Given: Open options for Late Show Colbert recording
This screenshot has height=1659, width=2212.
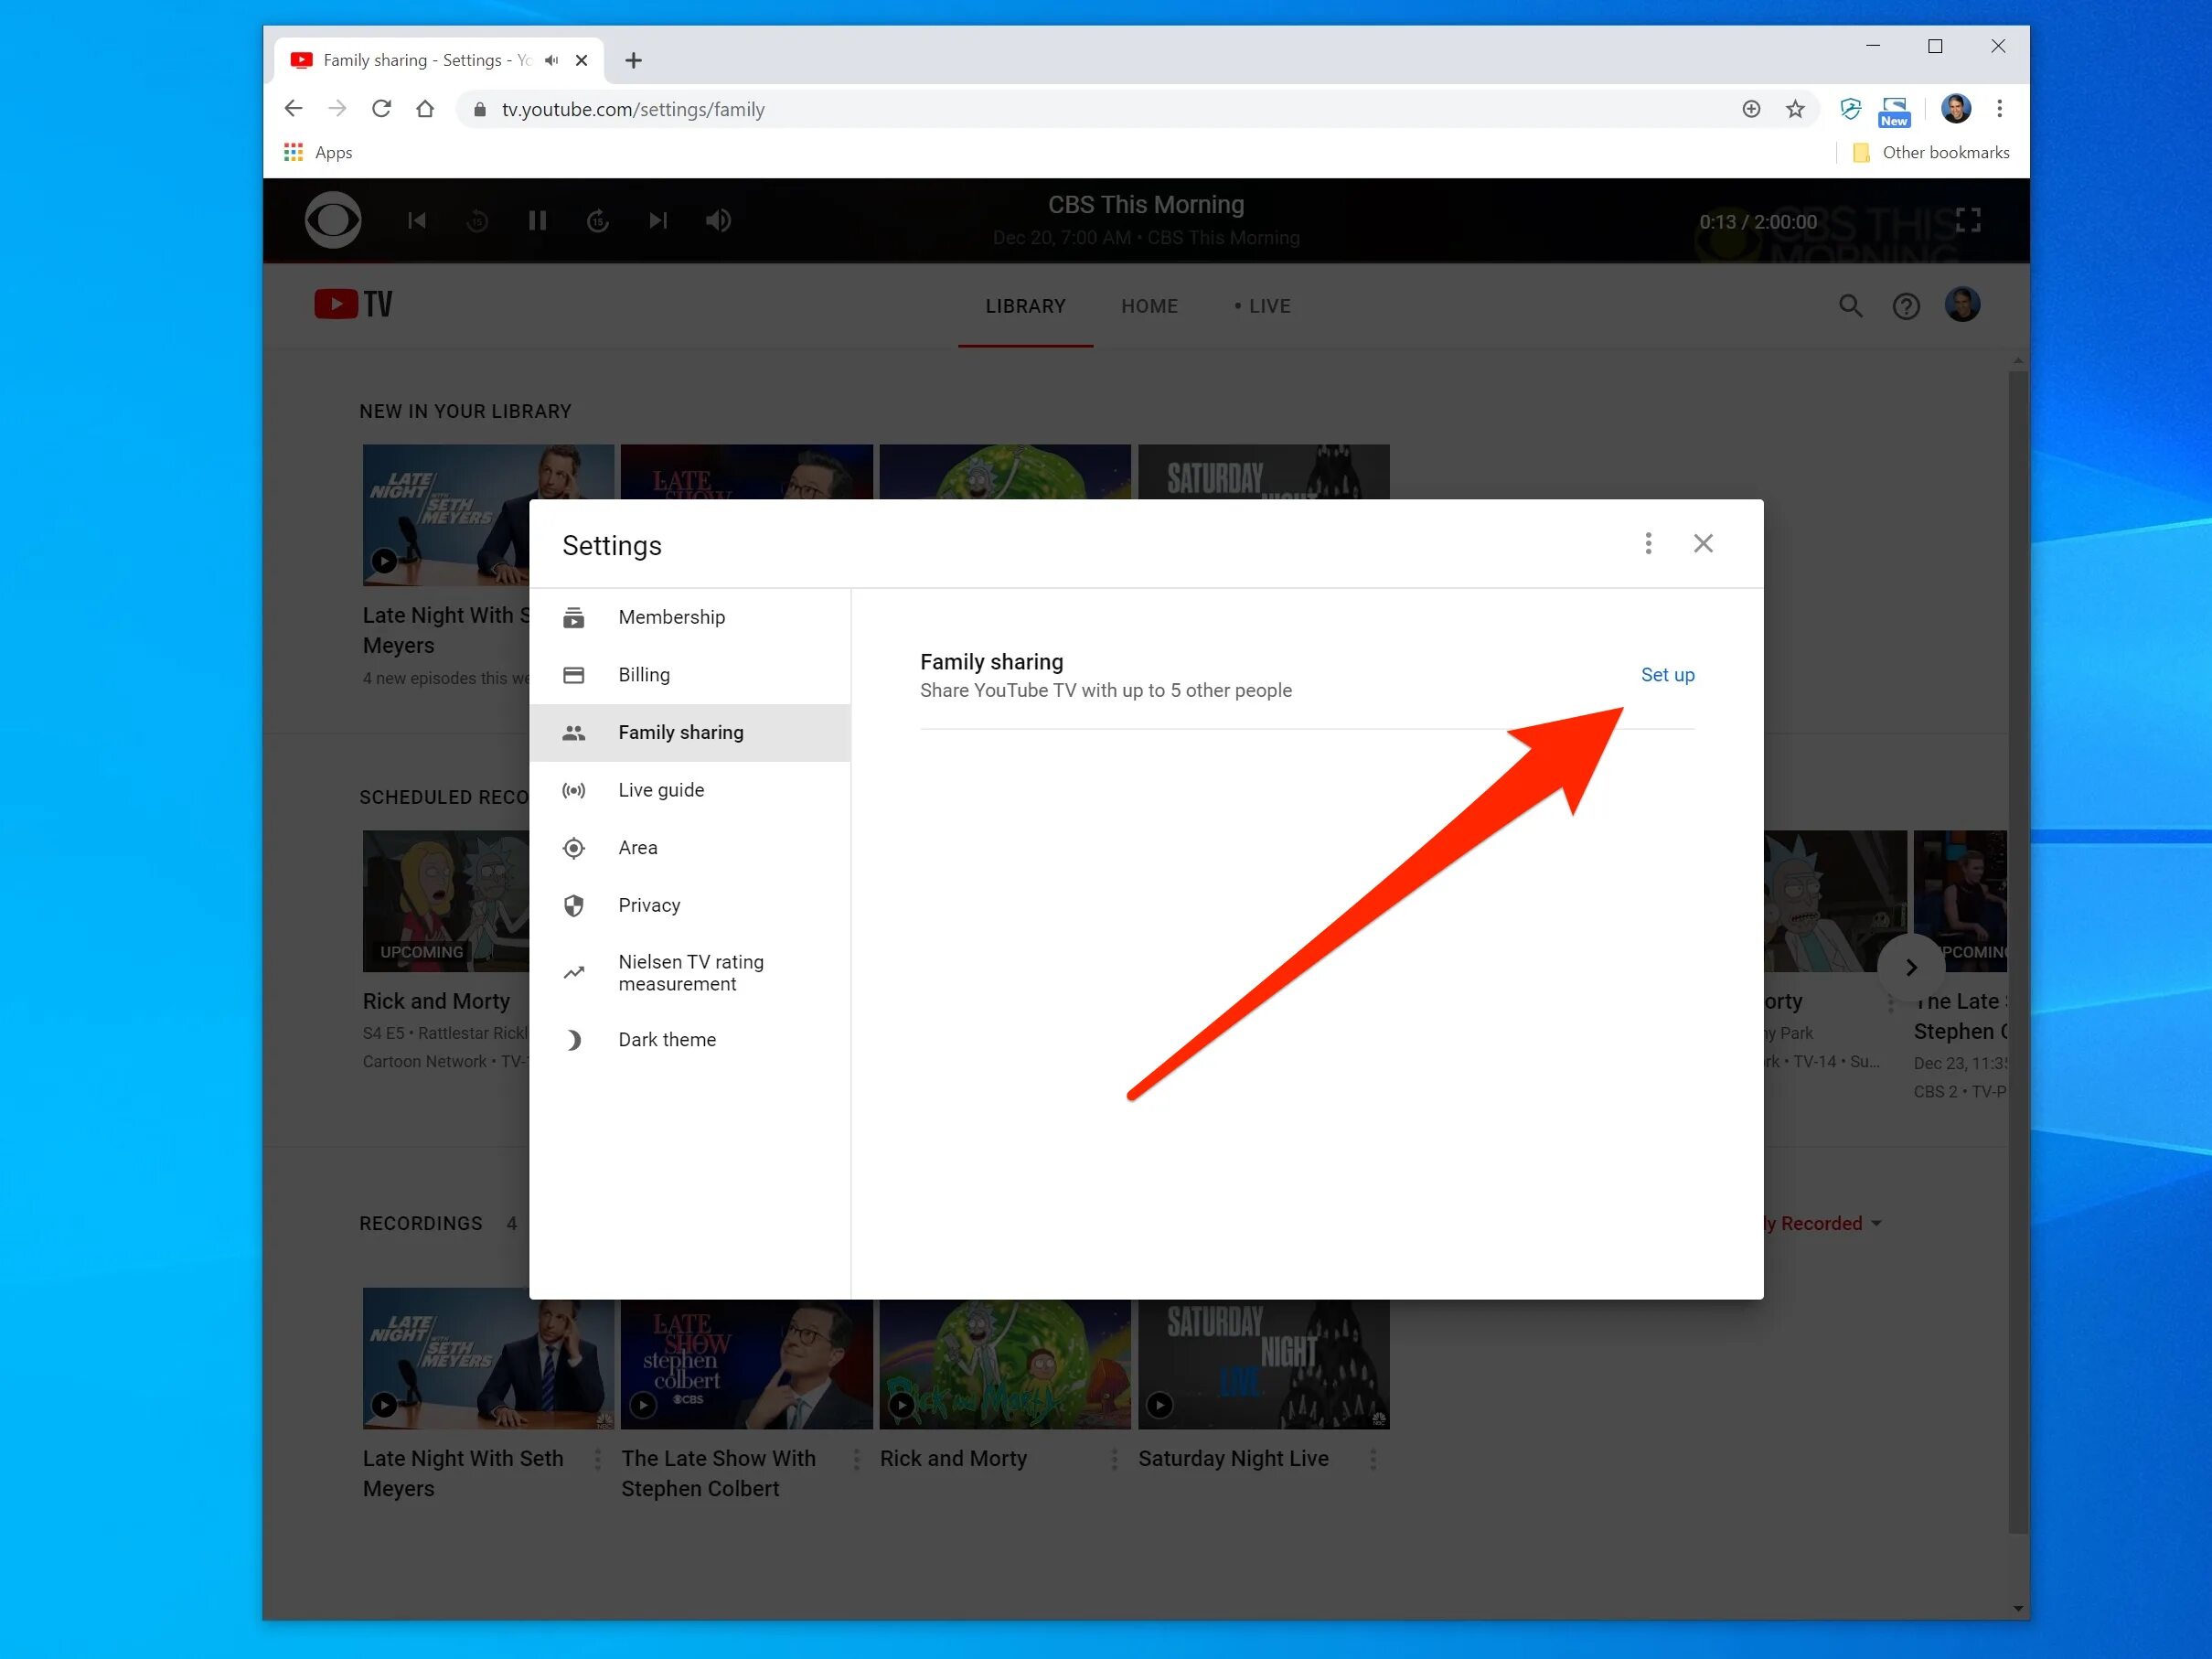Looking at the screenshot, I should 856,1460.
